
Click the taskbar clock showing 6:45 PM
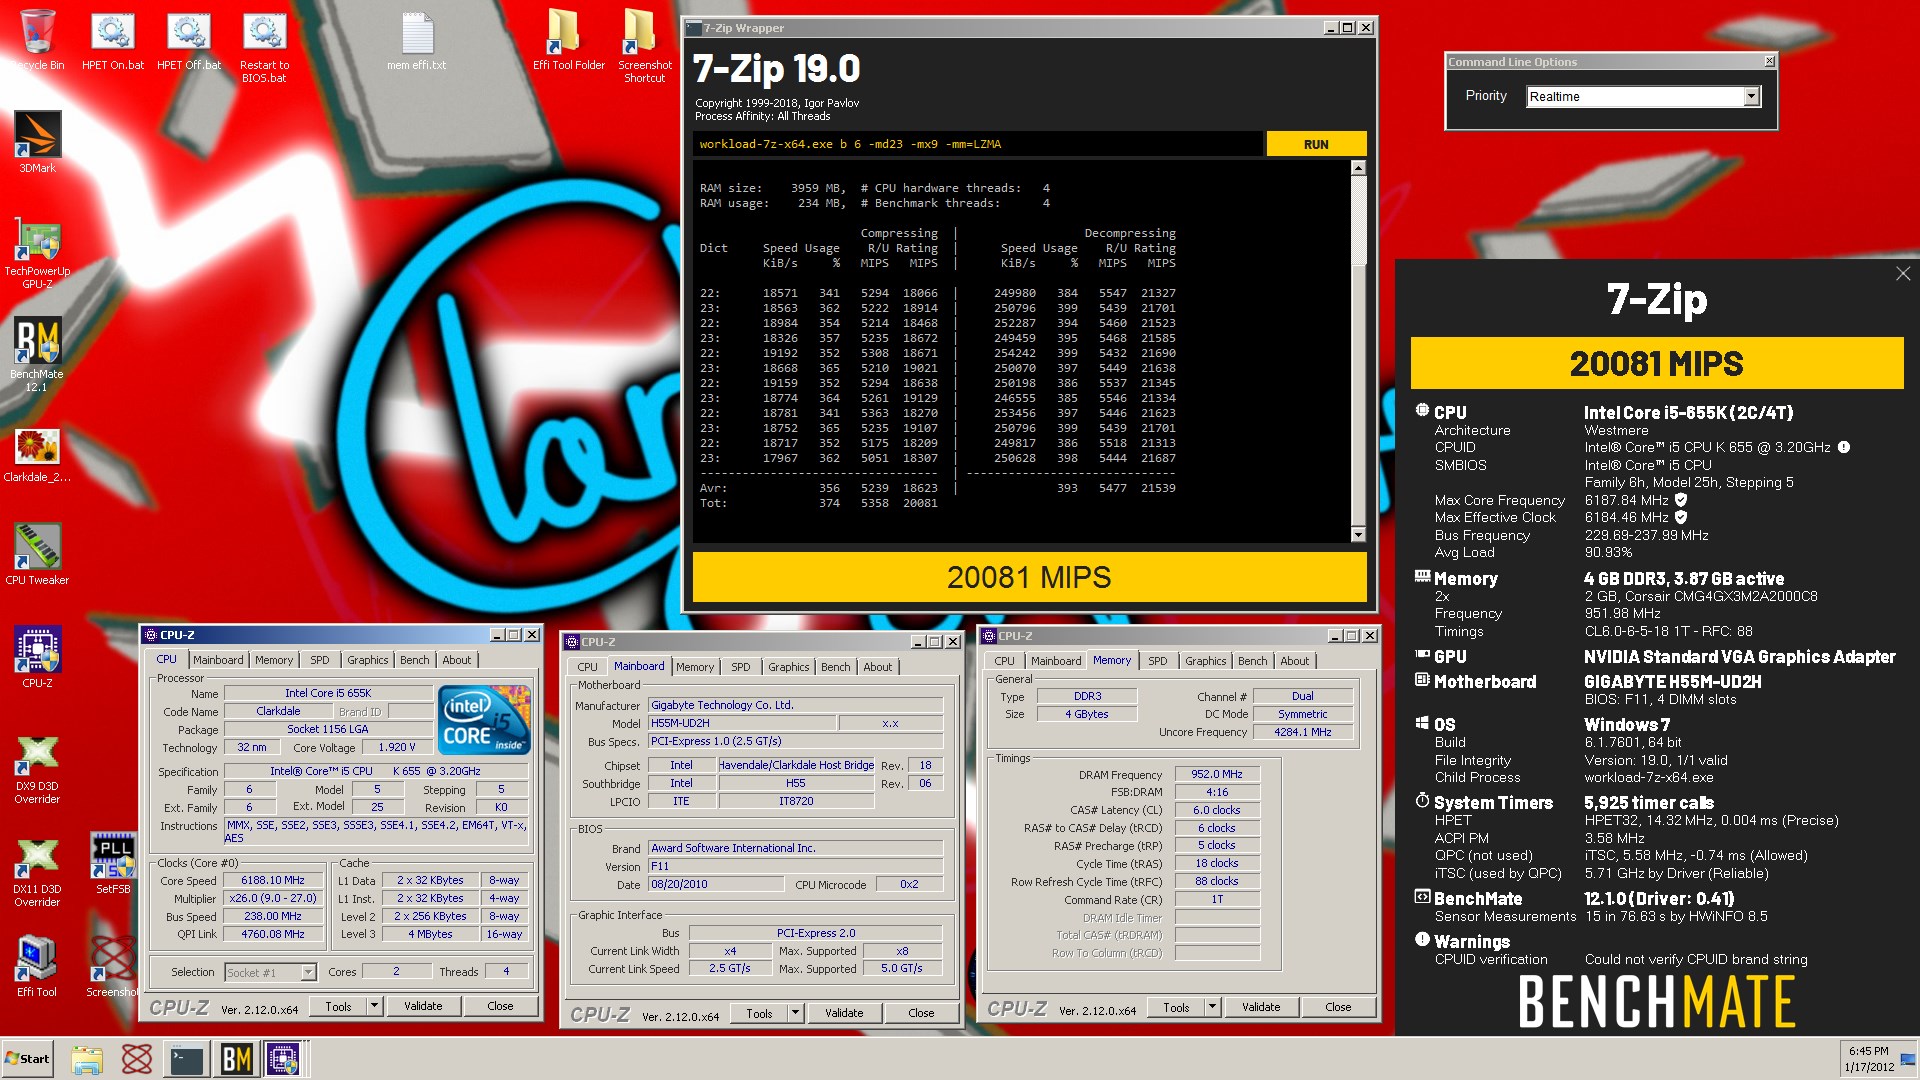pos(1868,1058)
